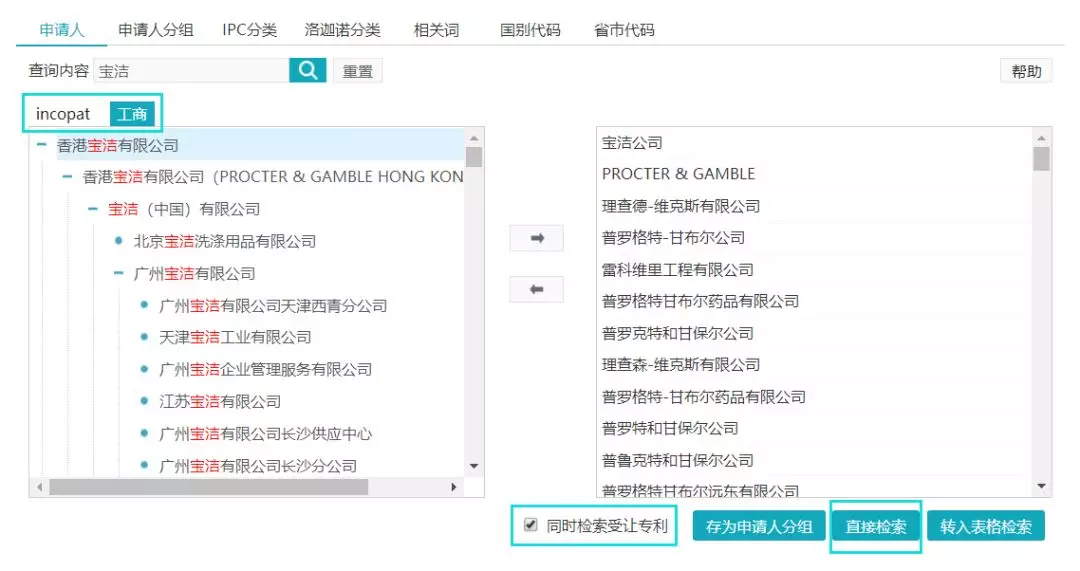Collapse the 广州宝洁有限公司 node
Viewport: 1080px width, 571px height.
118,273
